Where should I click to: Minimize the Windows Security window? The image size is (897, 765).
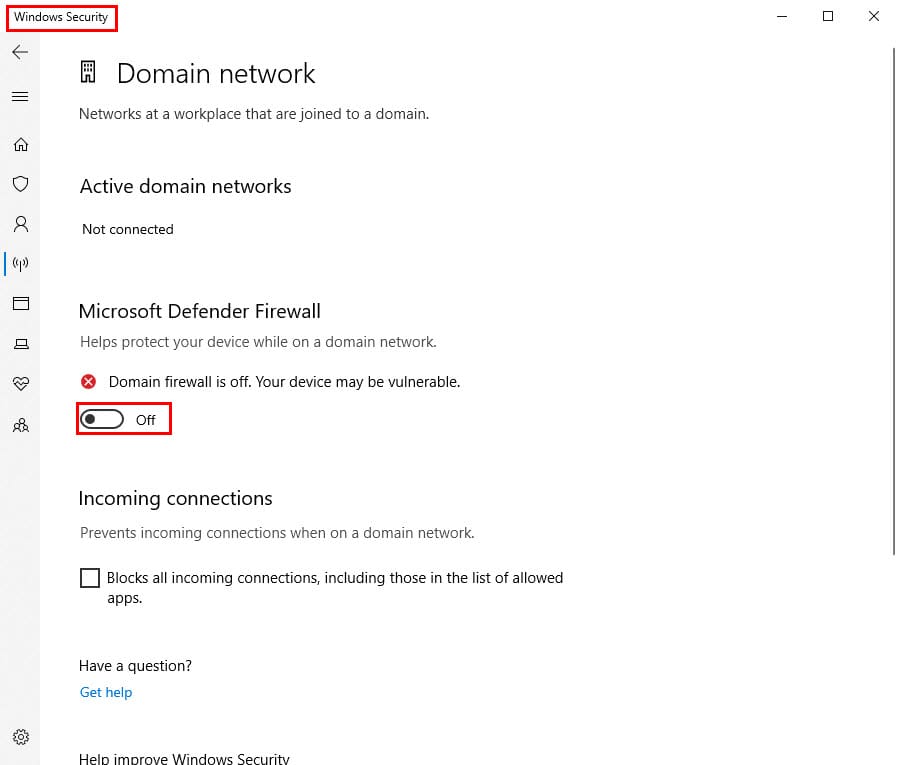click(781, 16)
